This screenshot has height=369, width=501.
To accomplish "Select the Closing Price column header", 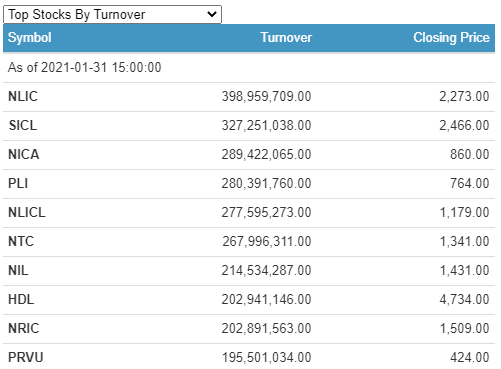I will (x=451, y=37).
